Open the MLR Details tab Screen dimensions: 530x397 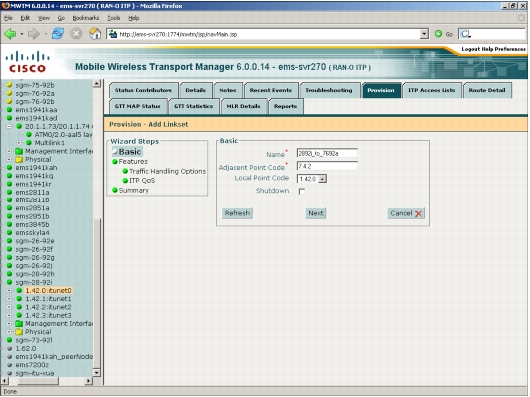tap(243, 106)
